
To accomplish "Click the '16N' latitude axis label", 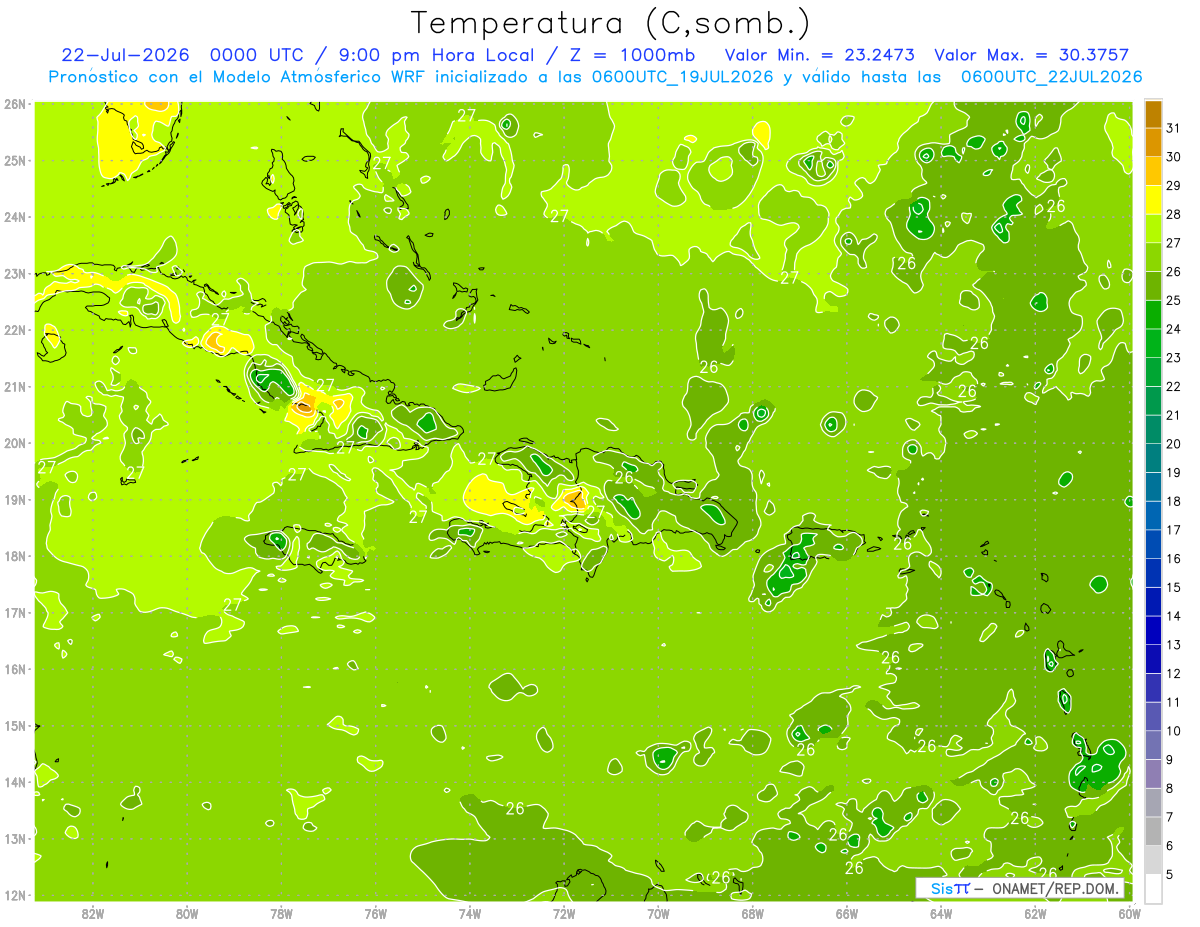I will coord(15,669).
